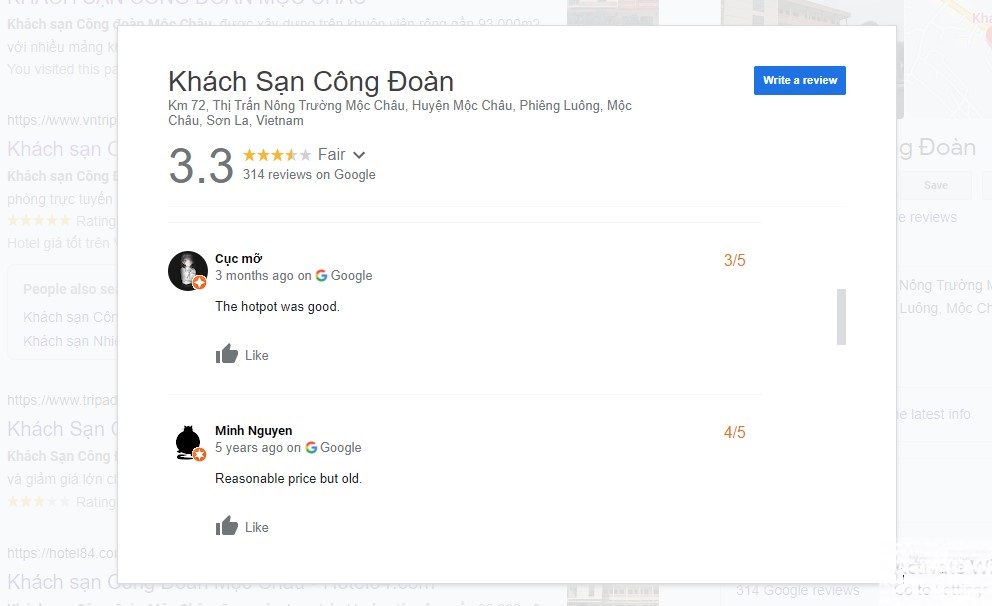Screen dimensions: 992x606
Task: Like Cục mỡ's review with thumbs-up icon
Action: 227,354
